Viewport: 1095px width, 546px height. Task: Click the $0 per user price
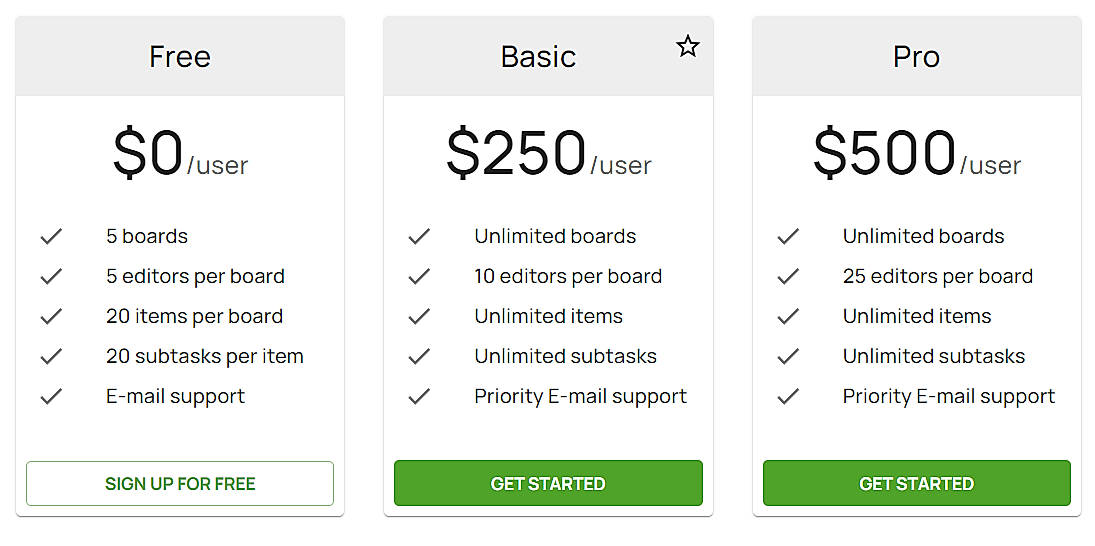point(180,155)
